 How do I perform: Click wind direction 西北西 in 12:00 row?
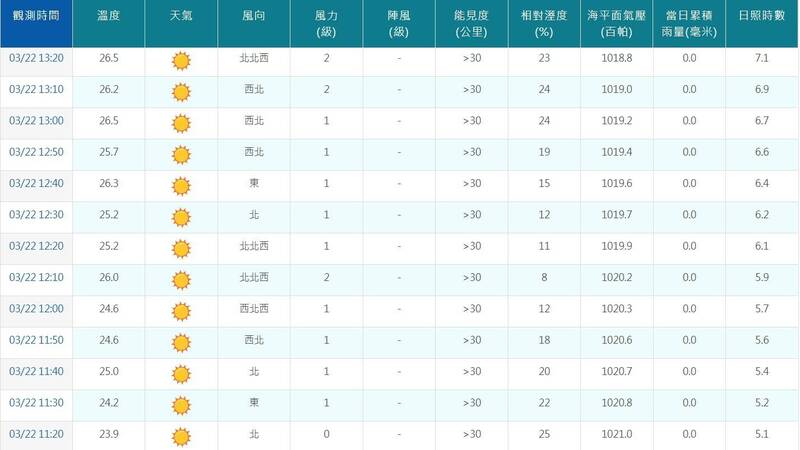(254, 309)
